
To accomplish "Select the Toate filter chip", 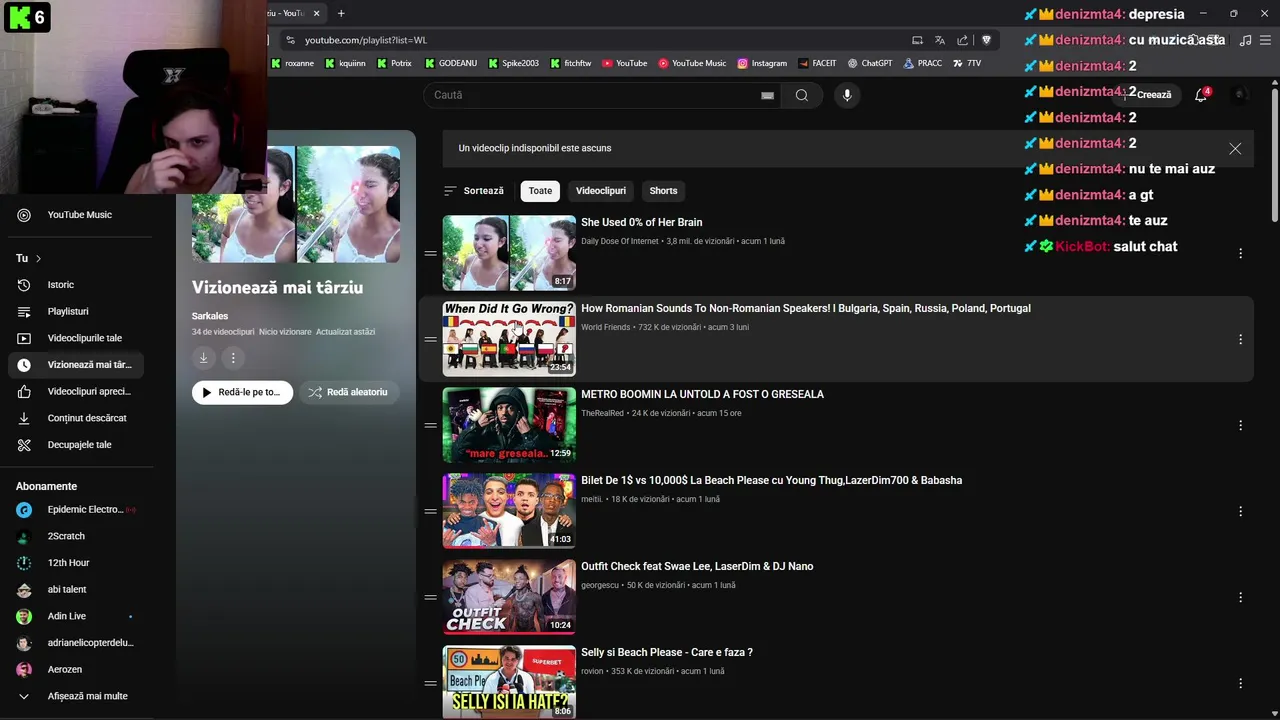I will pyautogui.click(x=540, y=191).
